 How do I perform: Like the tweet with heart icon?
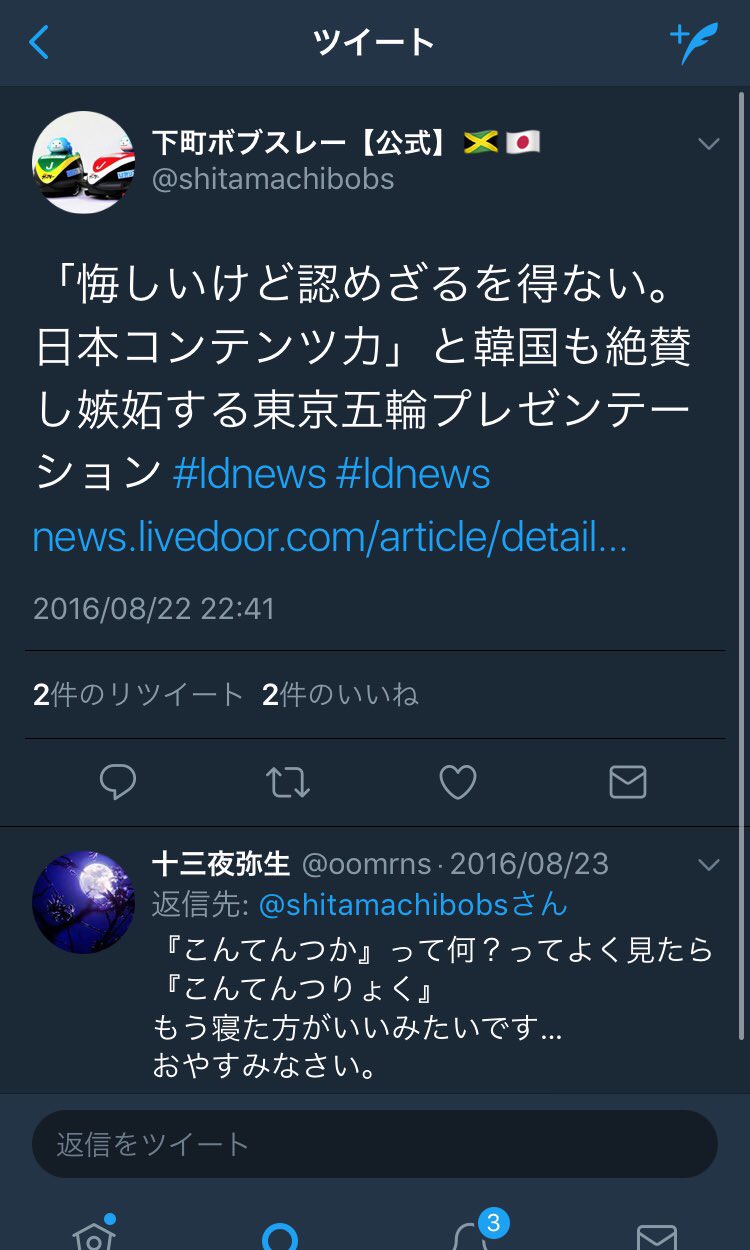pos(458,782)
